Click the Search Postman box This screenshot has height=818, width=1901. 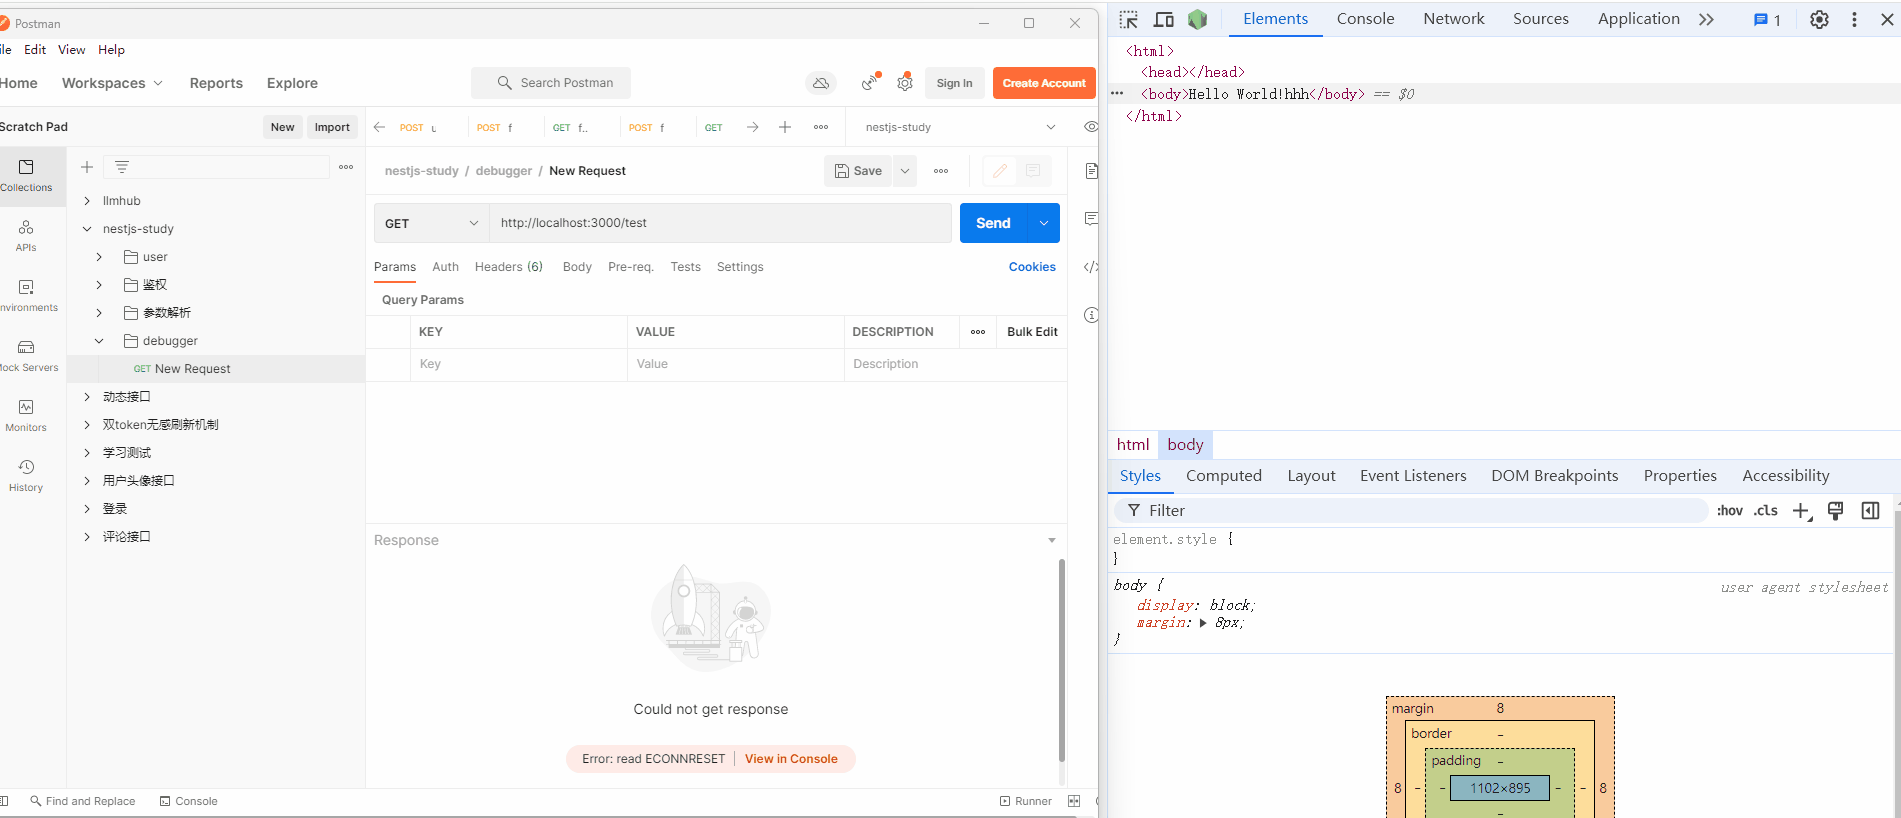click(551, 83)
